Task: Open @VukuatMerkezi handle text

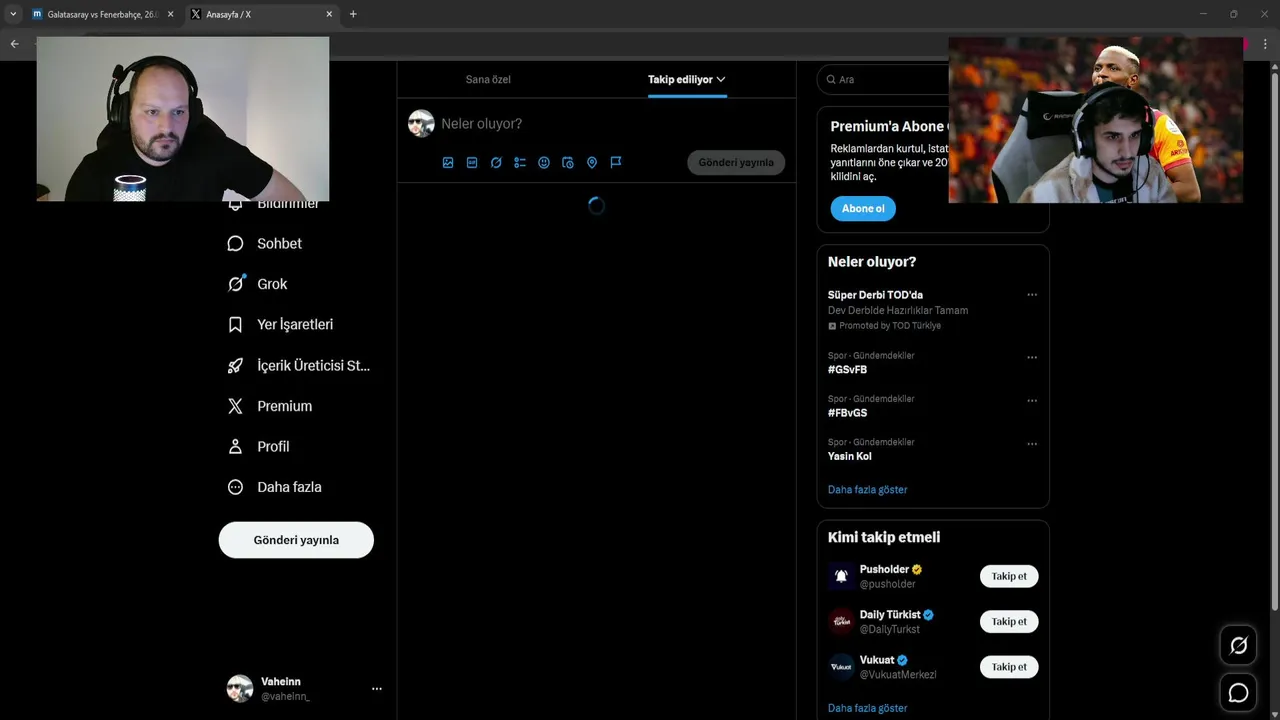Action: (x=898, y=674)
